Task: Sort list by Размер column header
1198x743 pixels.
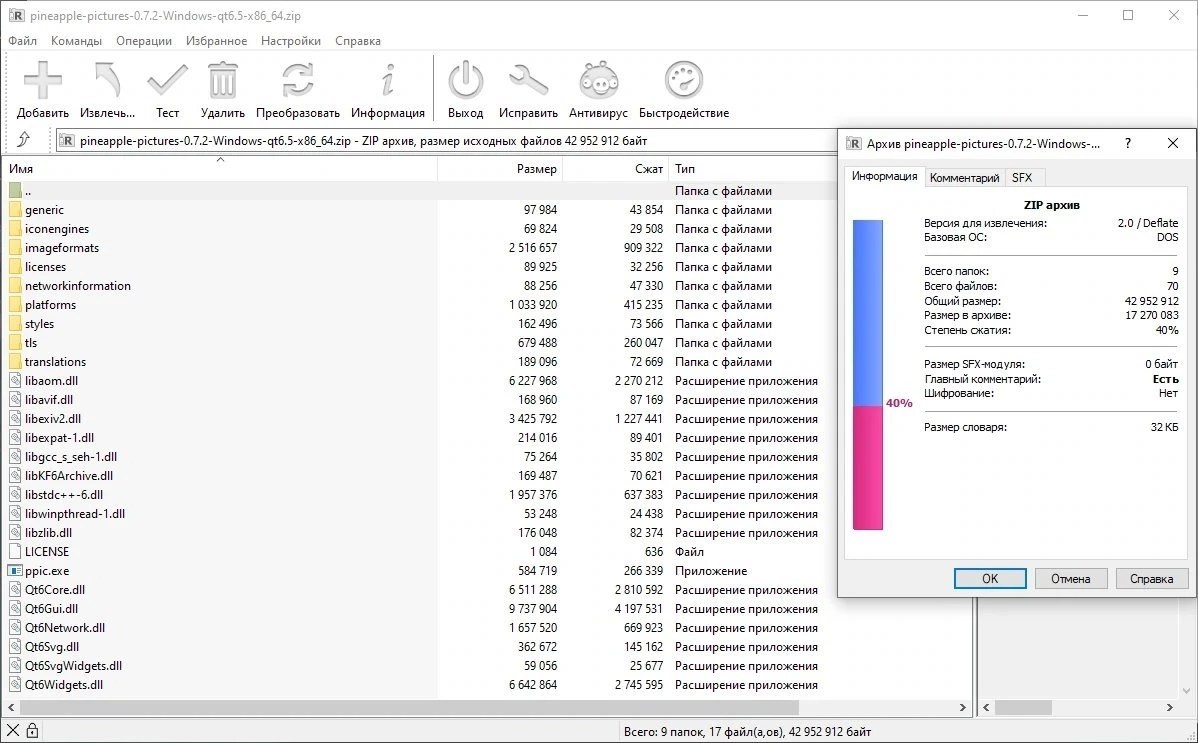Action: point(500,168)
